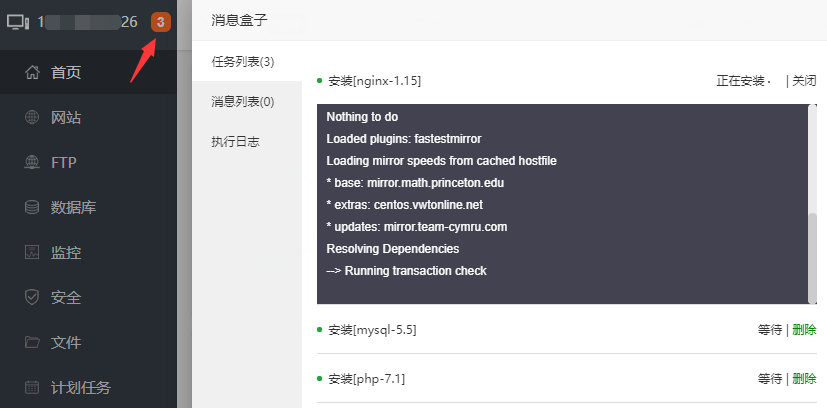Close the nginx-1.15 install log
This screenshot has height=408, width=827.
point(804,81)
